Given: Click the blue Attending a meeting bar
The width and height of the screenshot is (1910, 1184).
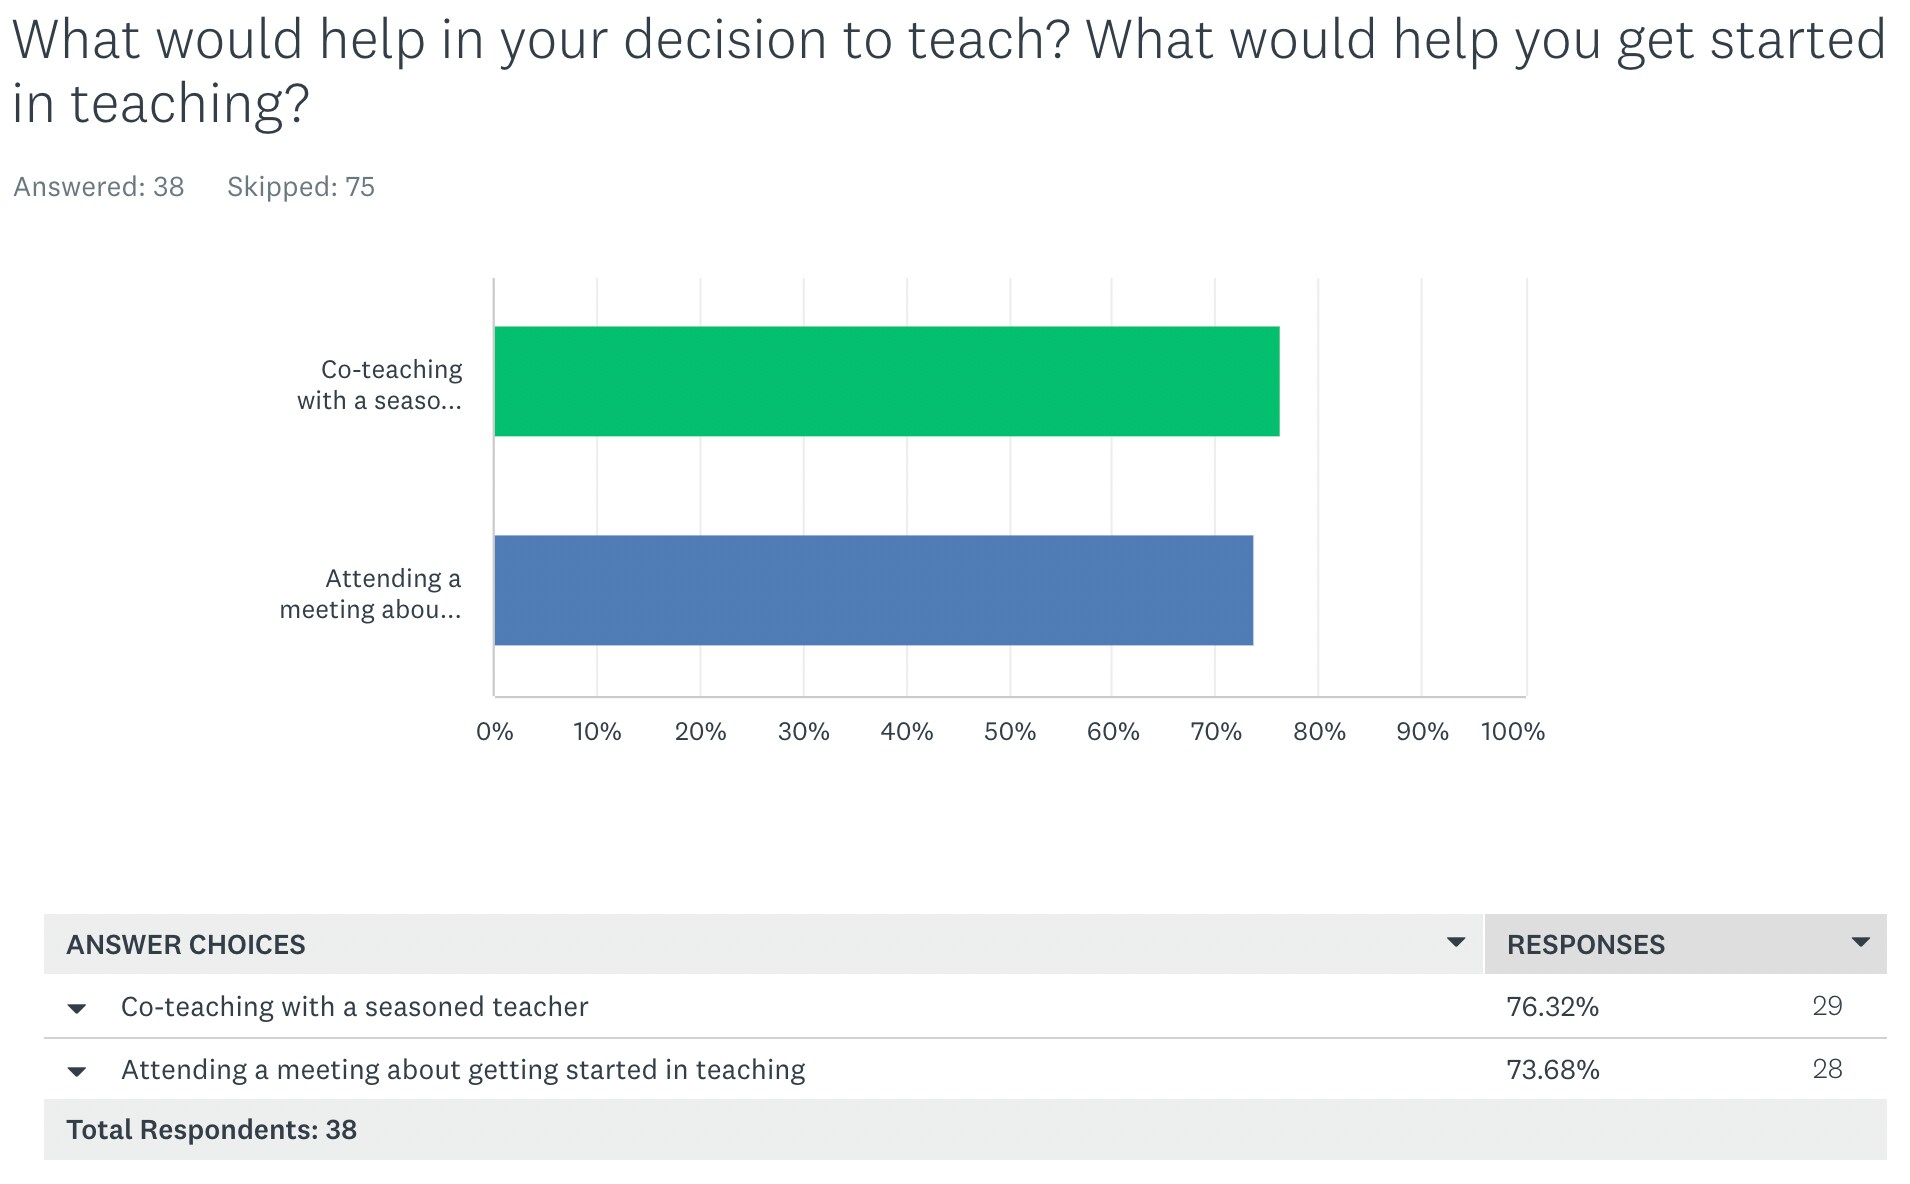Looking at the screenshot, I should click(874, 590).
